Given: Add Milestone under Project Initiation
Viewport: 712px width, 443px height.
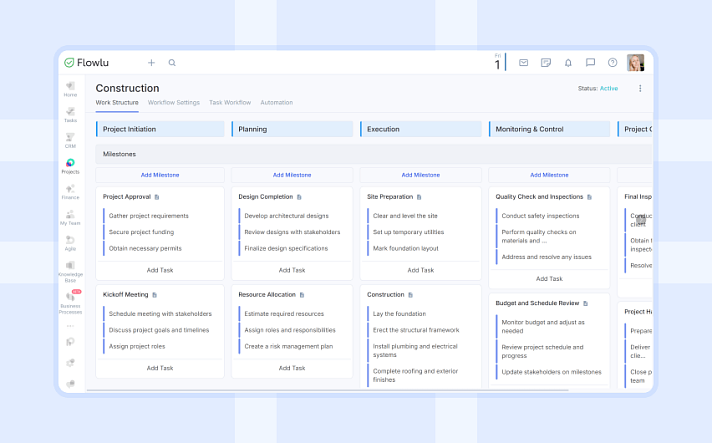Looking at the screenshot, I should [160, 175].
